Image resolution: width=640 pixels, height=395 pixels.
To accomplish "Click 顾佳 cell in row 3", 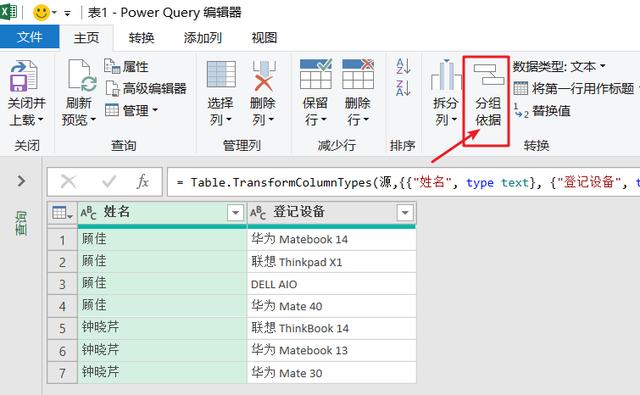I will click(x=162, y=284).
